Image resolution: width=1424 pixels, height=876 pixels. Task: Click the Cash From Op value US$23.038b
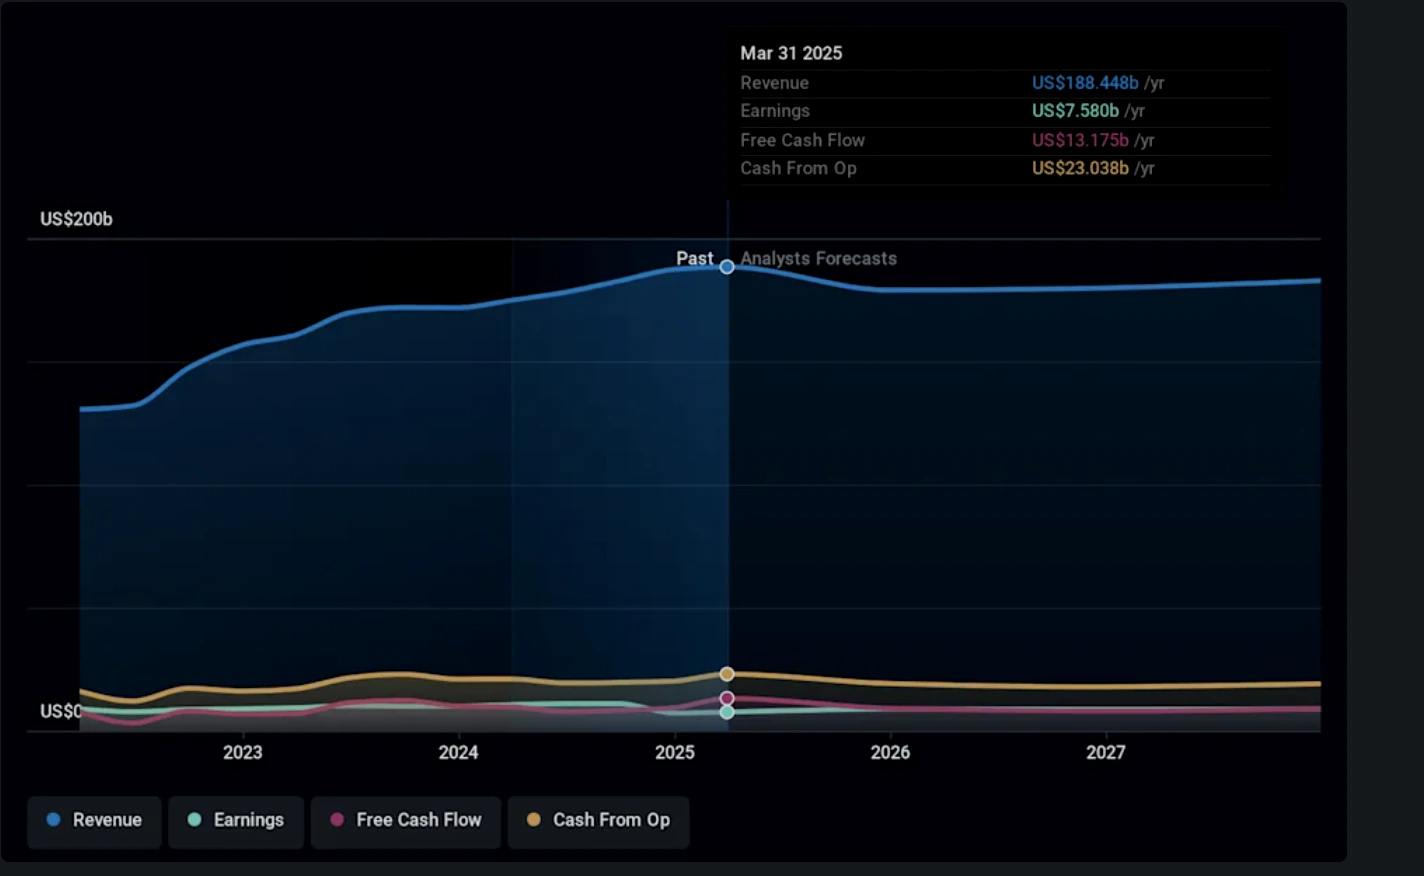(1080, 168)
